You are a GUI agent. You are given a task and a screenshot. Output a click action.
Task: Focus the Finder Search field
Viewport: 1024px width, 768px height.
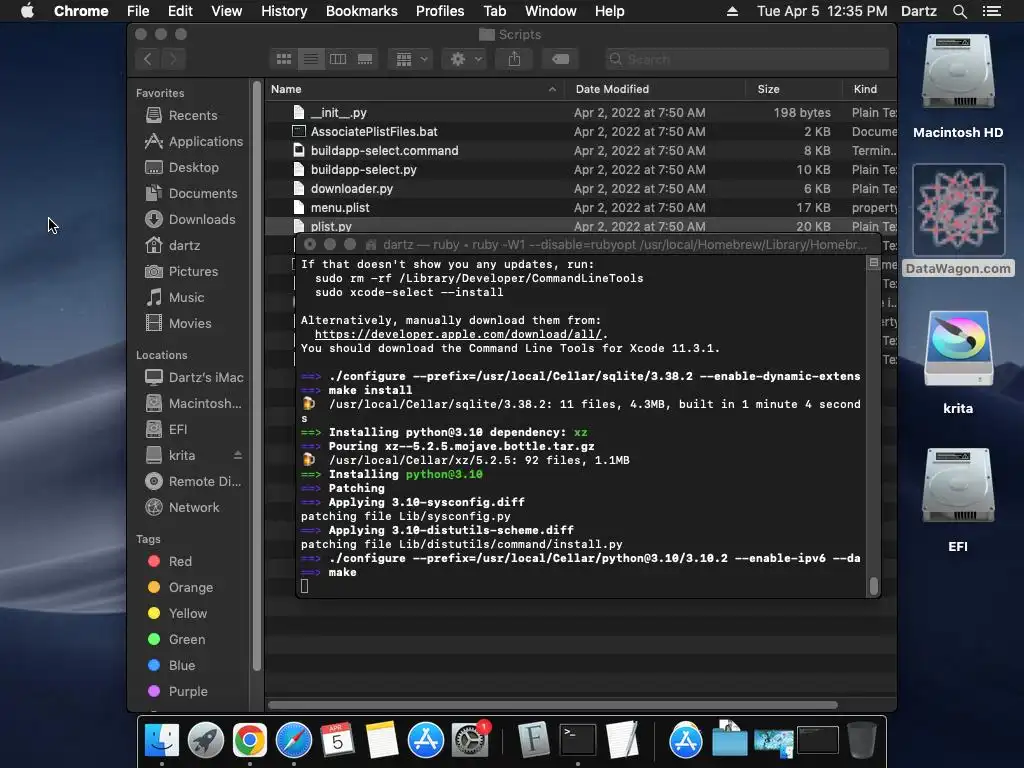click(x=746, y=59)
